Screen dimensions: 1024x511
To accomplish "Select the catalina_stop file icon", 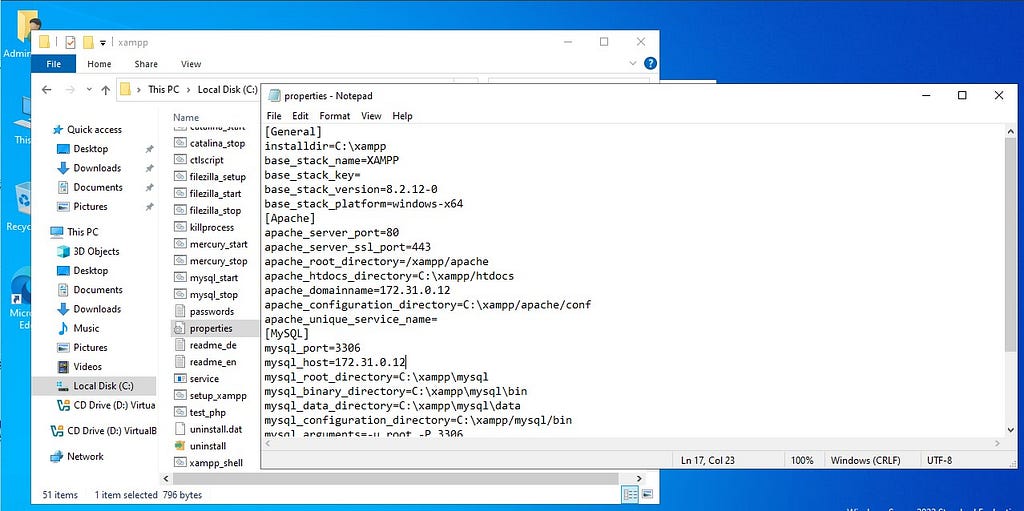I will pos(180,143).
